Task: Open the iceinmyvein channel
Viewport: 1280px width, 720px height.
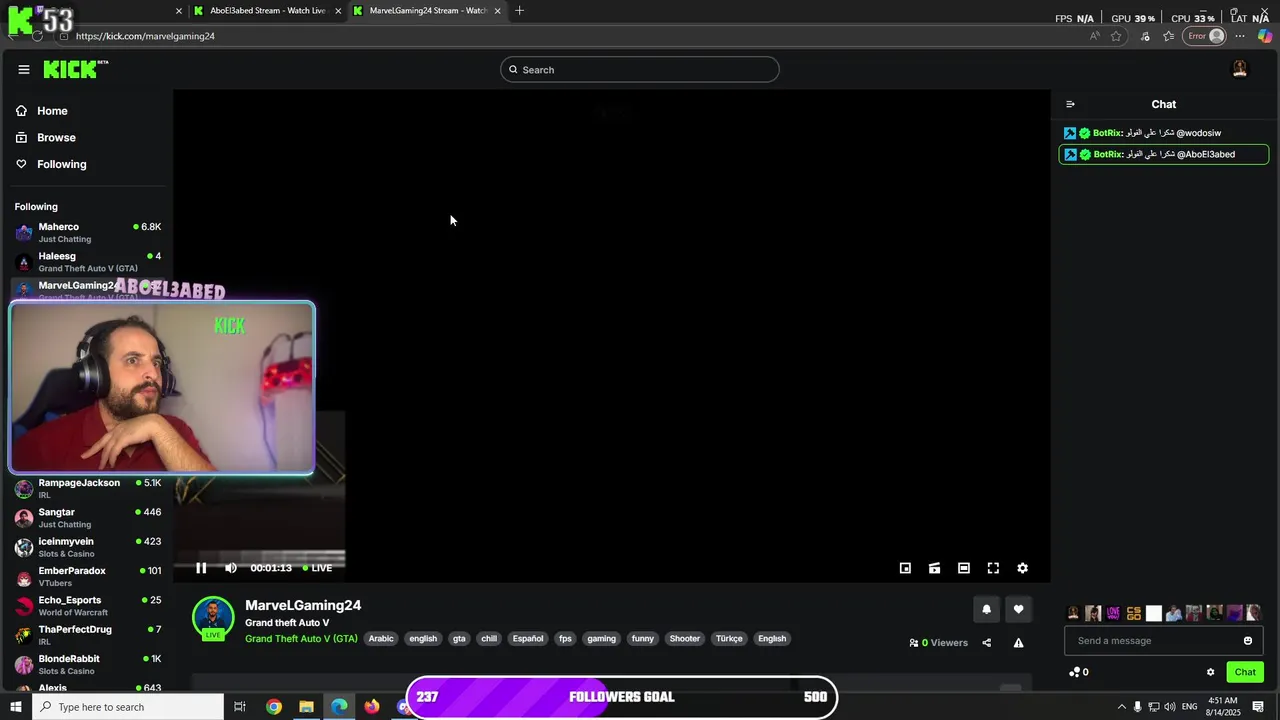Action: point(88,547)
